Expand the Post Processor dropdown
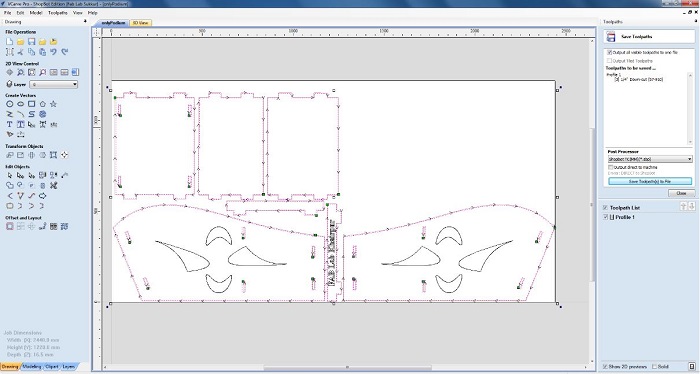This screenshot has height=374, width=700. [650, 159]
